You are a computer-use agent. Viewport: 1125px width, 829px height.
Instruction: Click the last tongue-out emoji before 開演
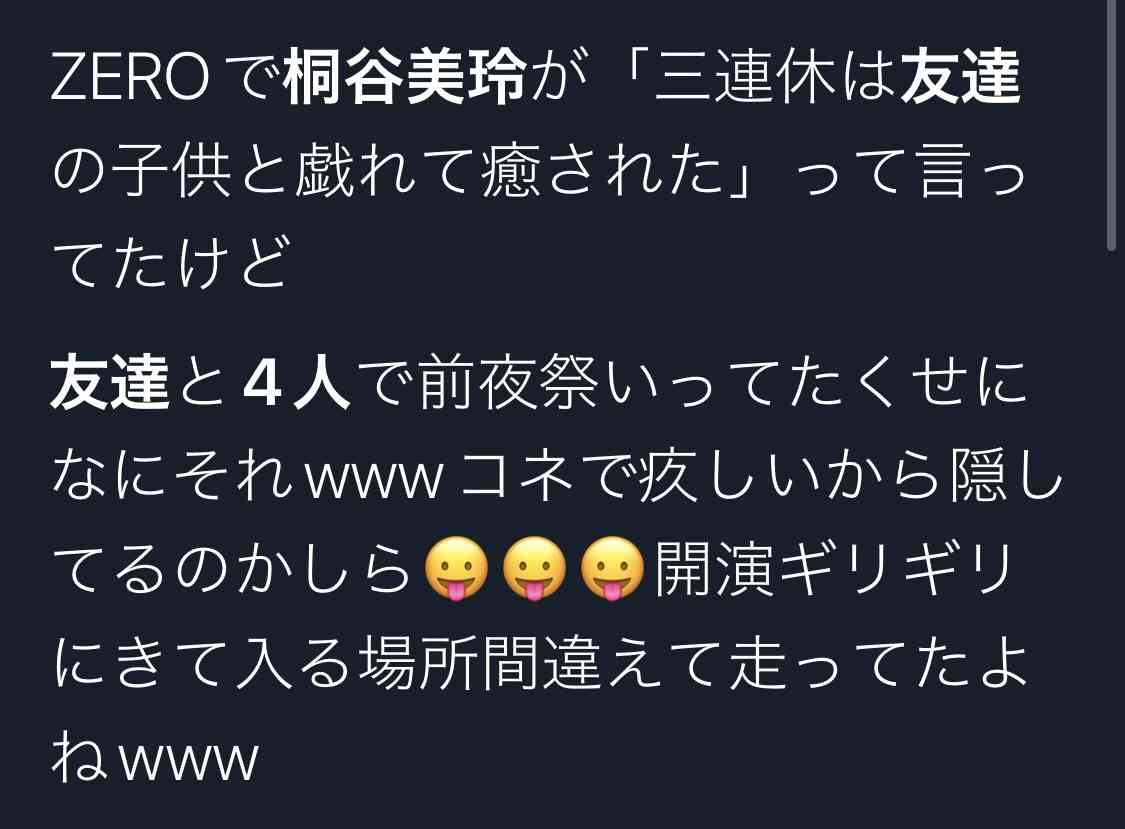coord(612,568)
